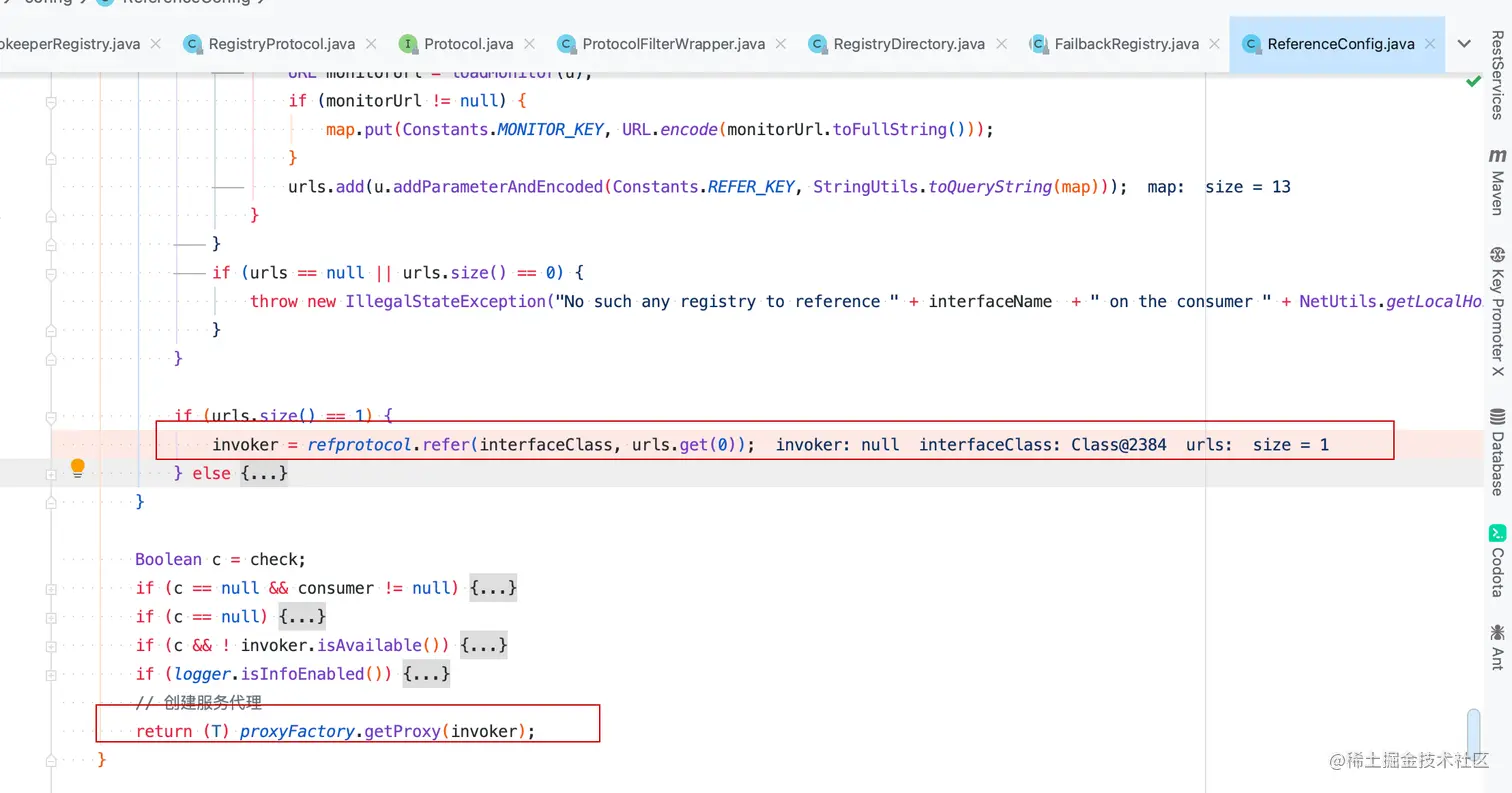The width and height of the screenshot is (1512, 793).
Task: Click the {...} placeholder after 'else'
Action: click(264, 473)
